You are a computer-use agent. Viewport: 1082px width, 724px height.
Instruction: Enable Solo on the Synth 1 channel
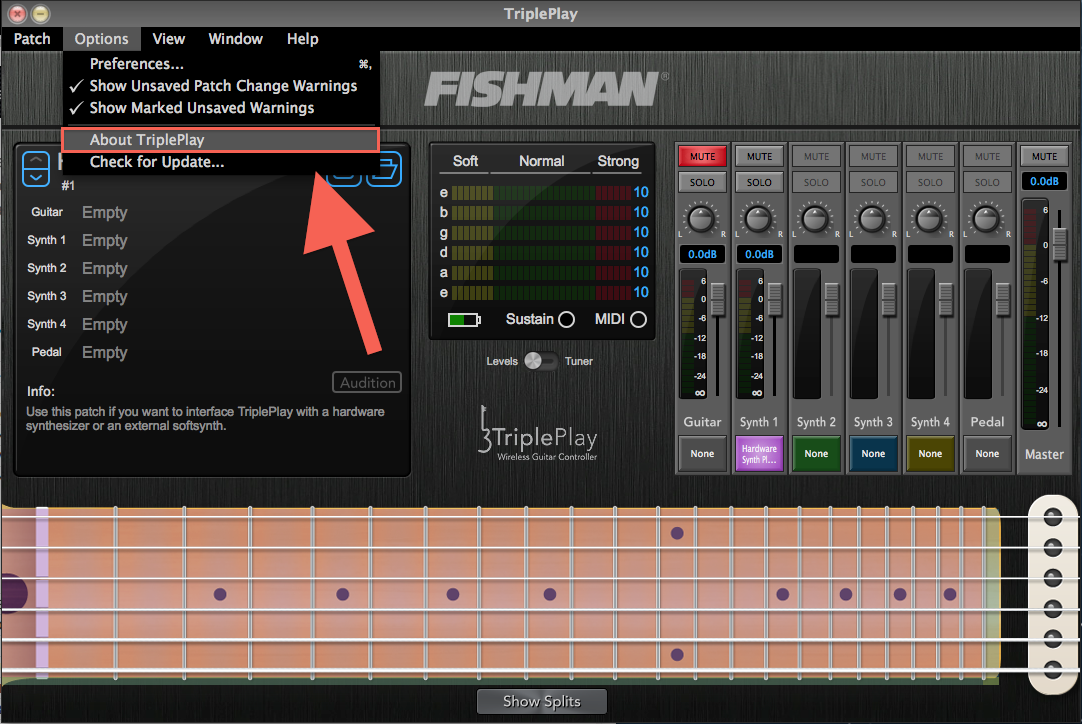[759, 181]
